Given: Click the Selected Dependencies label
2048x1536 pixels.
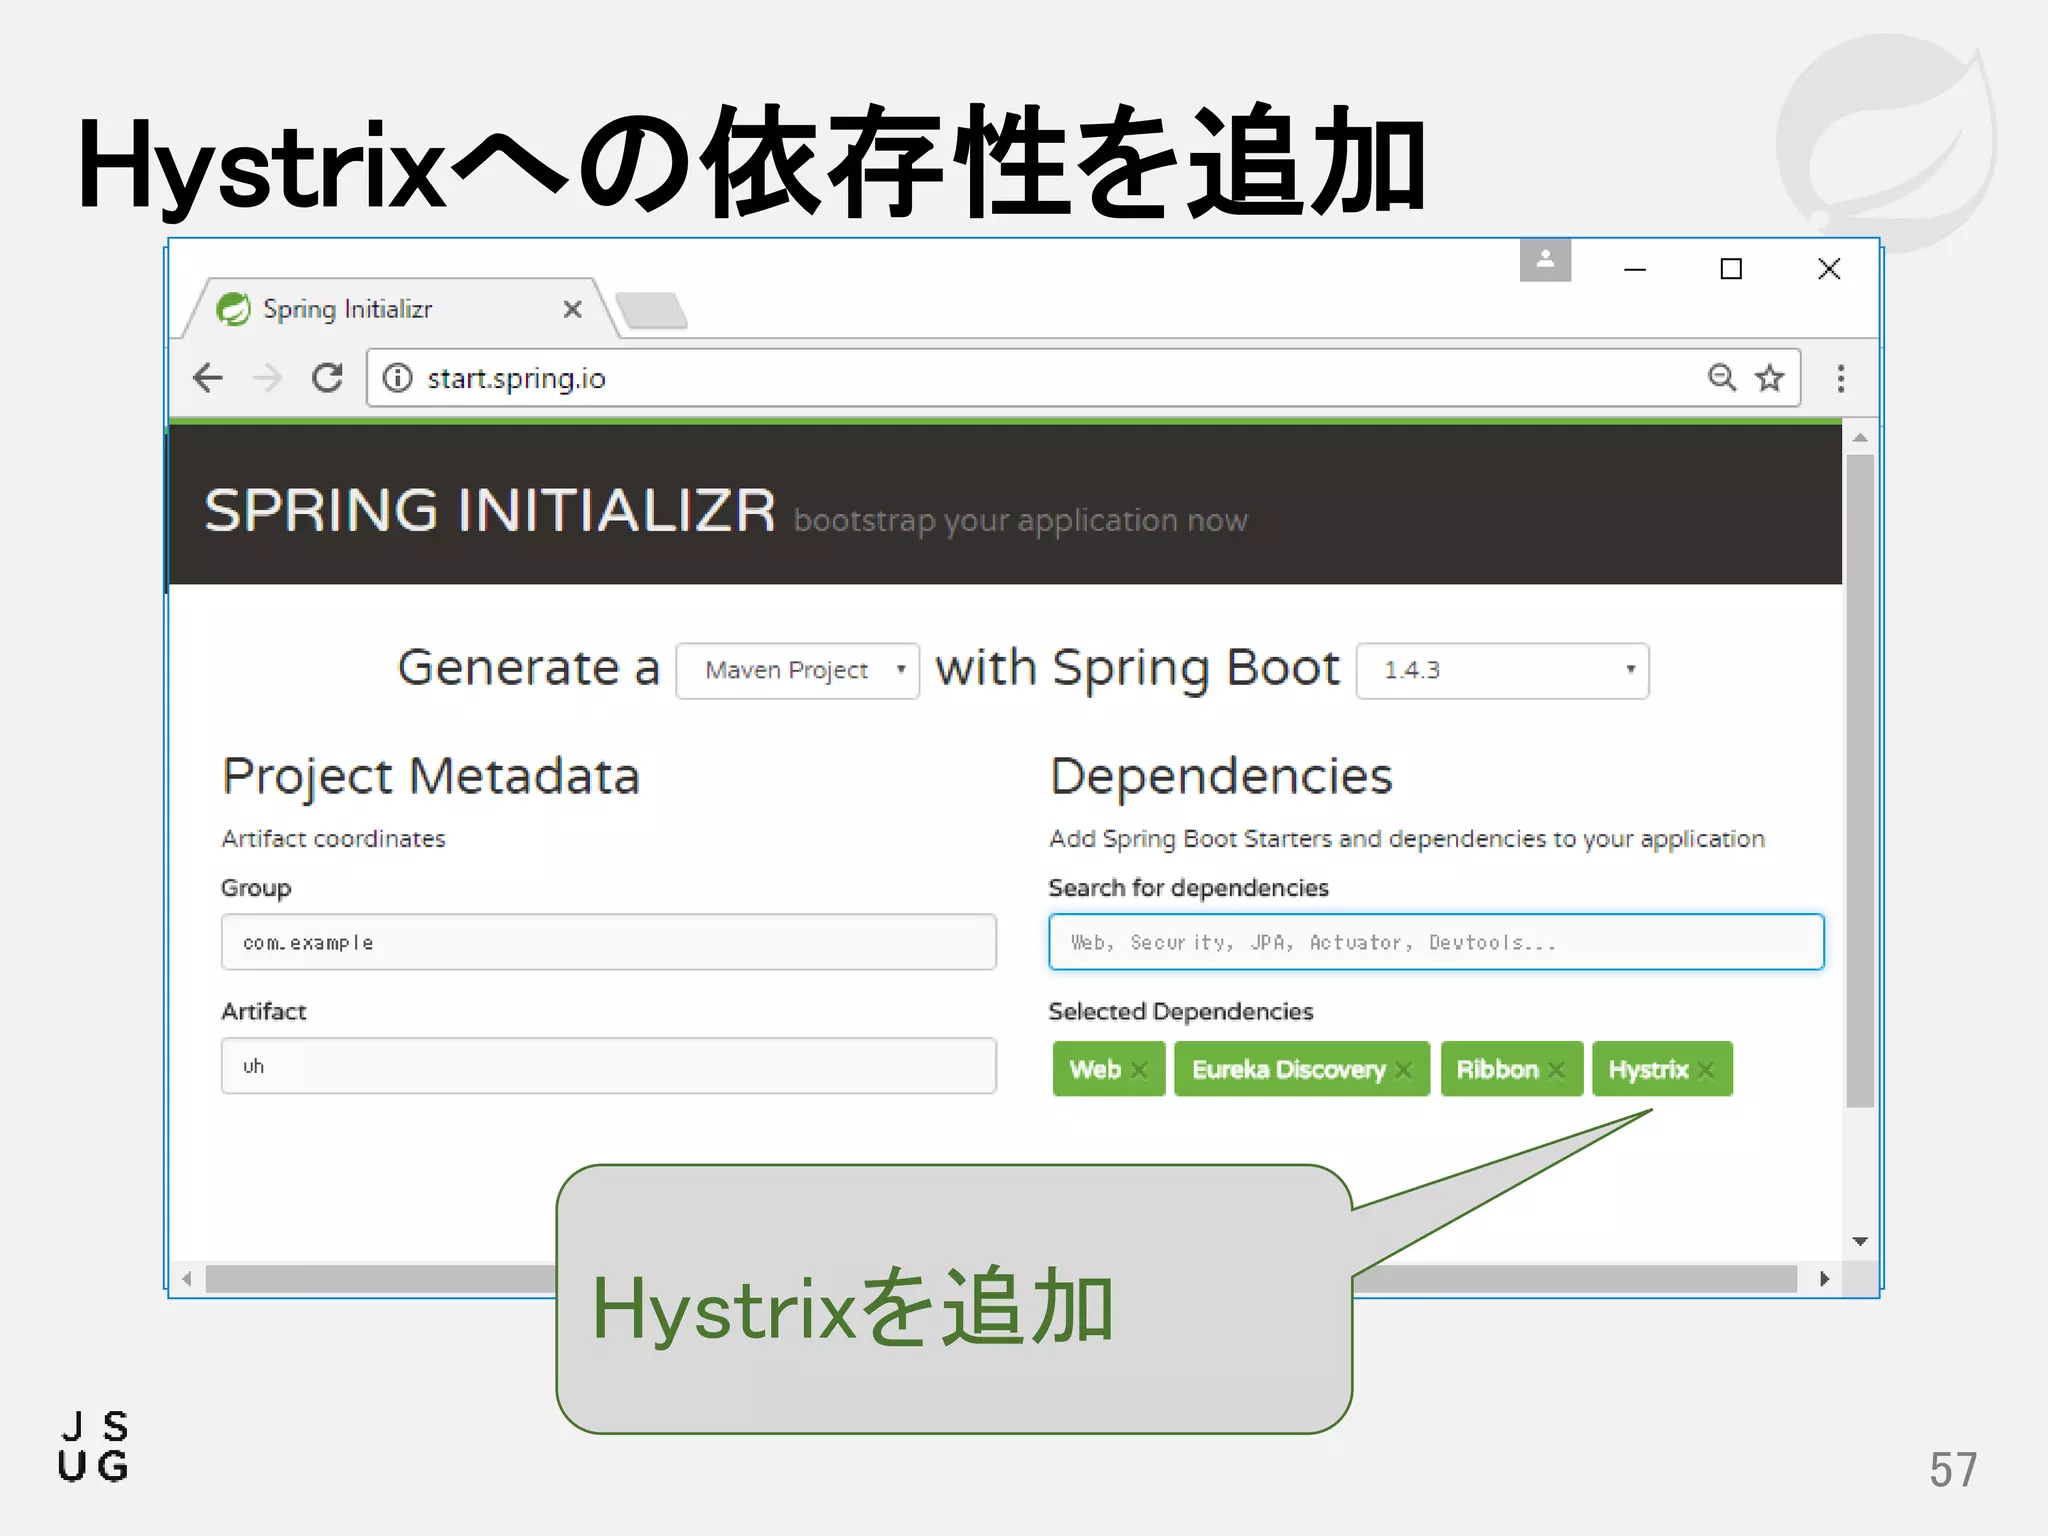Looking at the screenshot, I should tap(1181, 1012).
